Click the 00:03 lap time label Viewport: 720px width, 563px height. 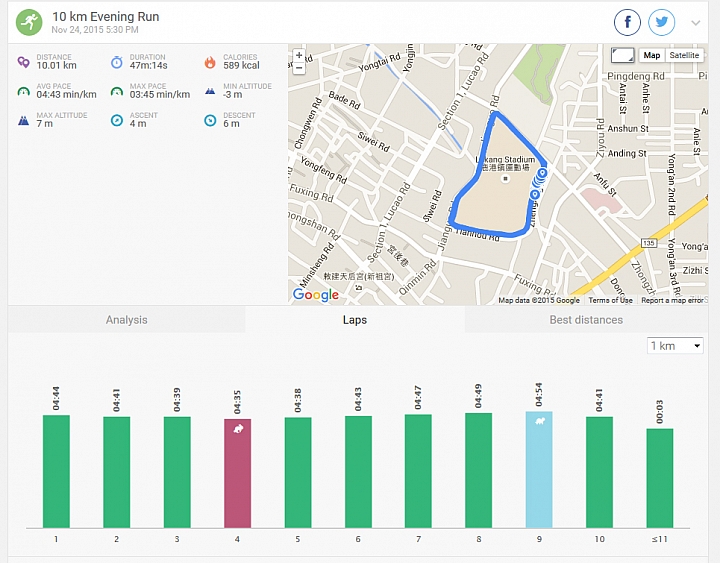point(660,411)
